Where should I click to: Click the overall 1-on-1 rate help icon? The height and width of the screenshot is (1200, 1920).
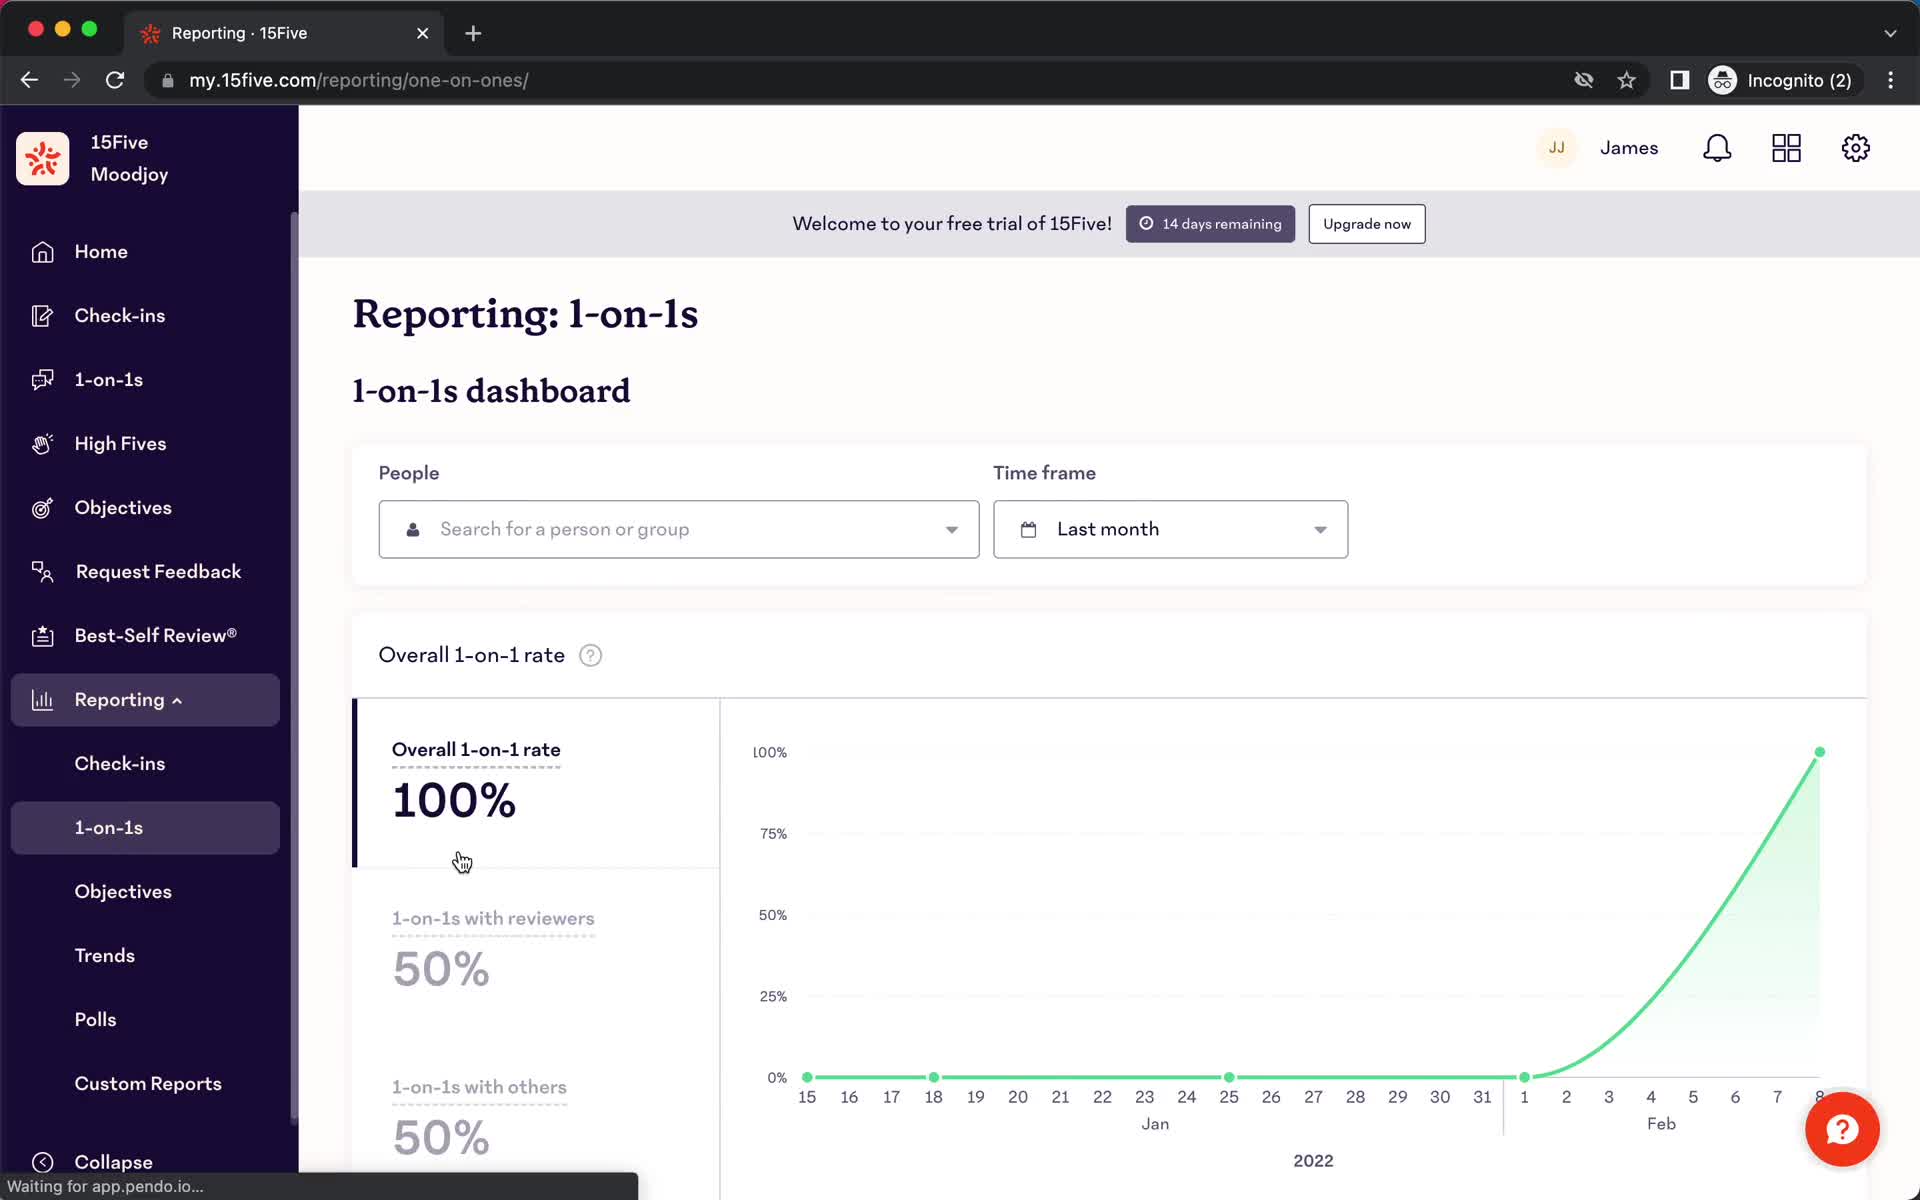point(590,654)
